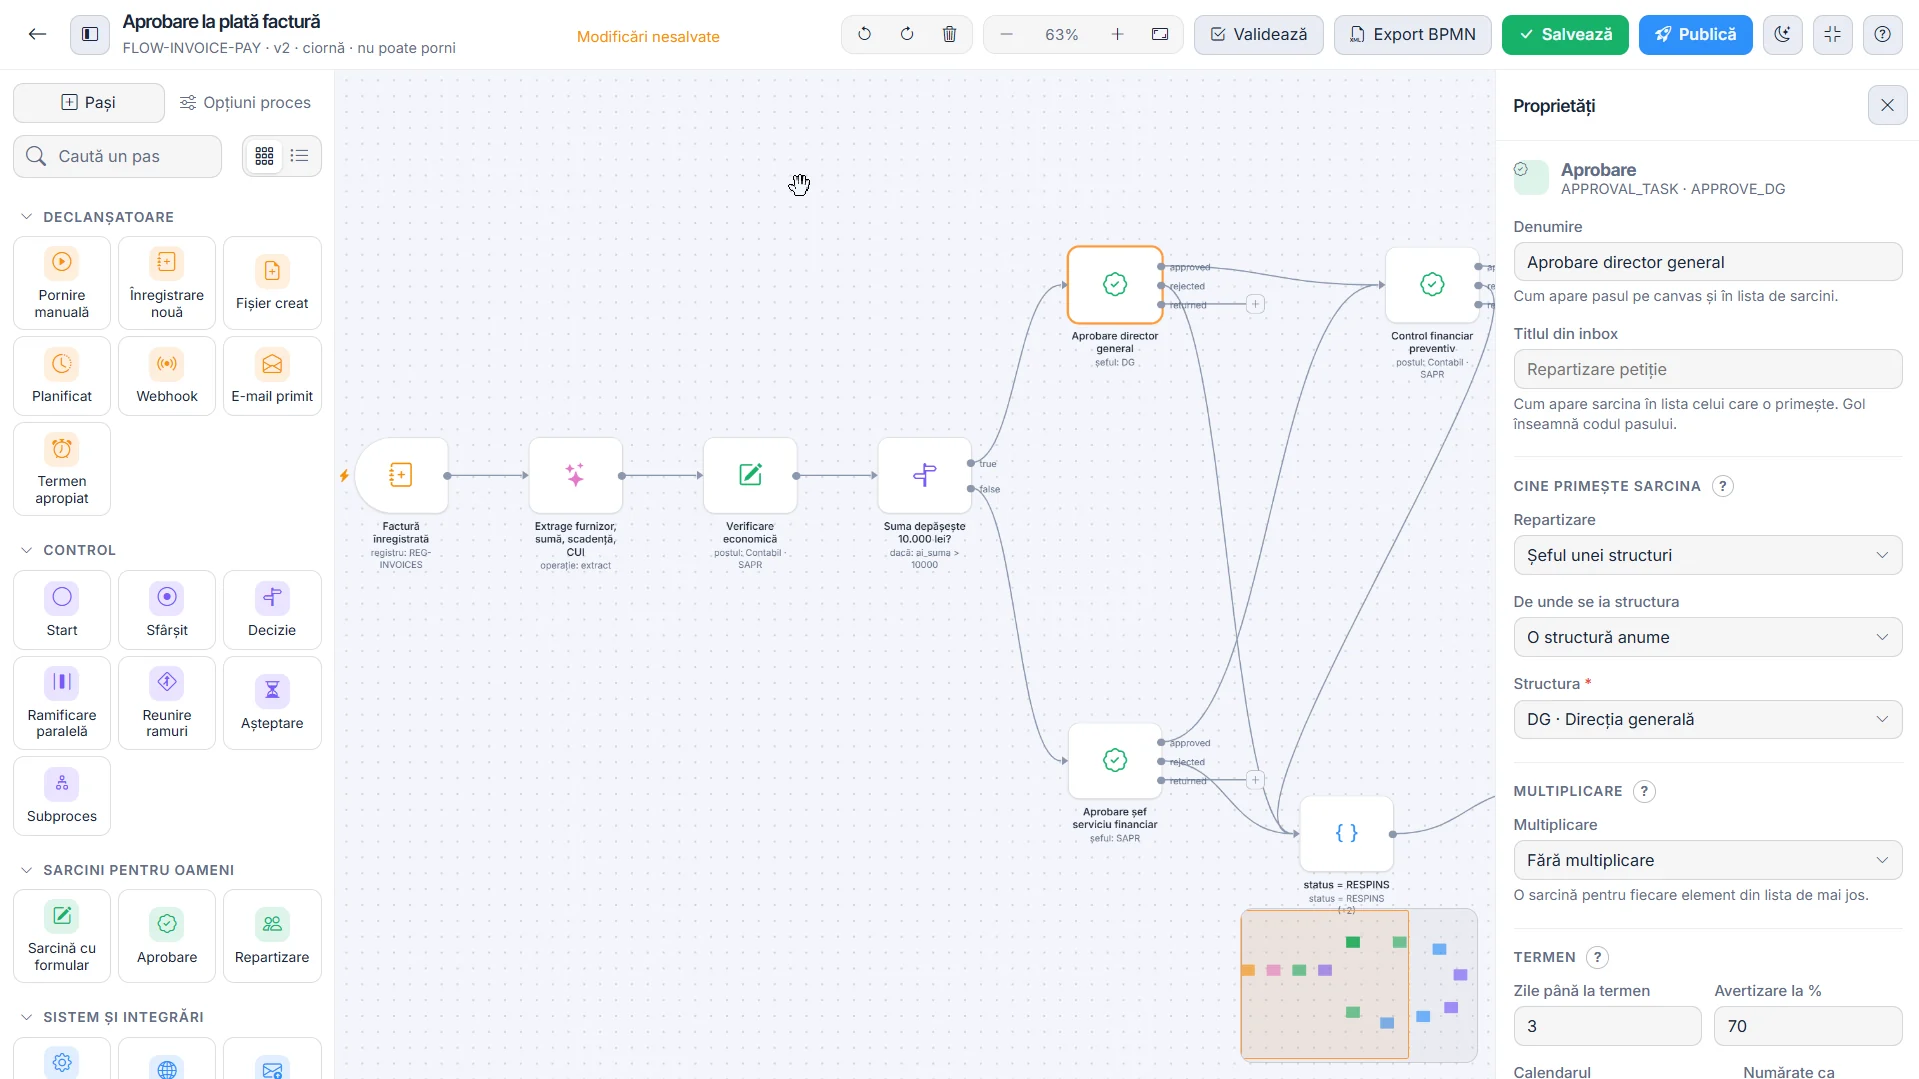
Task: Click the undo icon
Action: pos(865,34)
